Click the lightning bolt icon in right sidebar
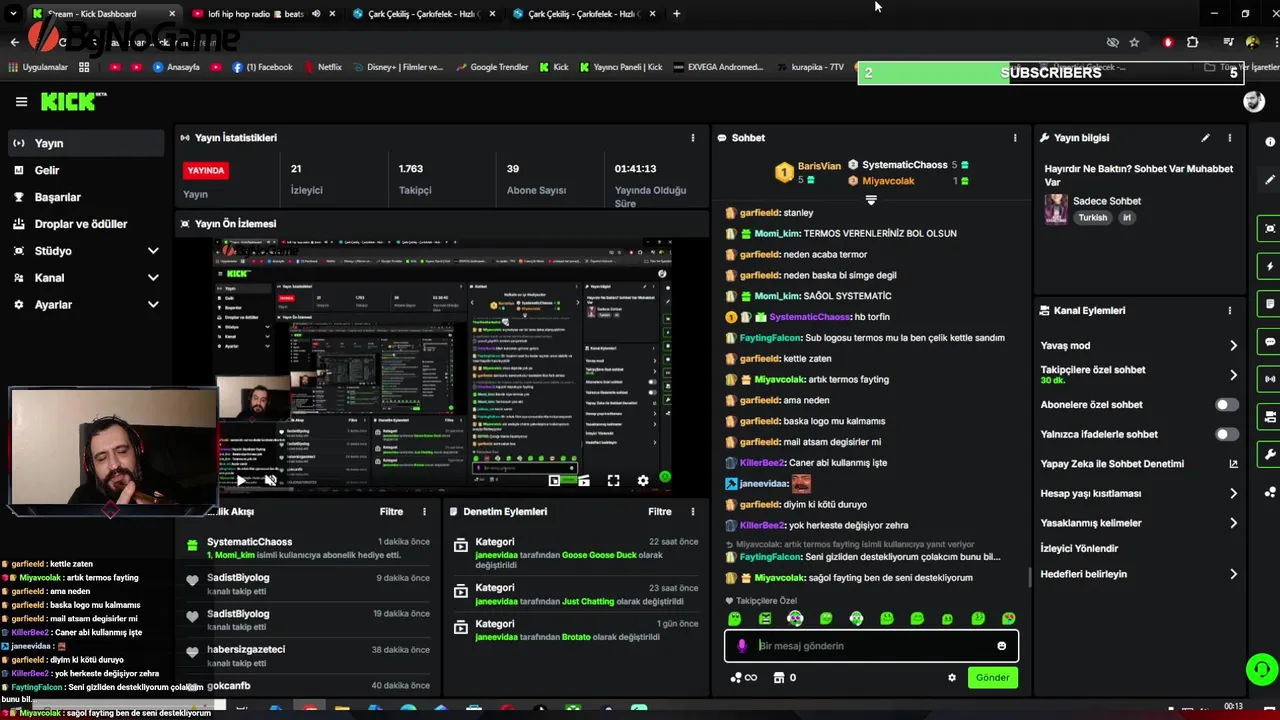The image size is (1280, 720). point(1270,267)
